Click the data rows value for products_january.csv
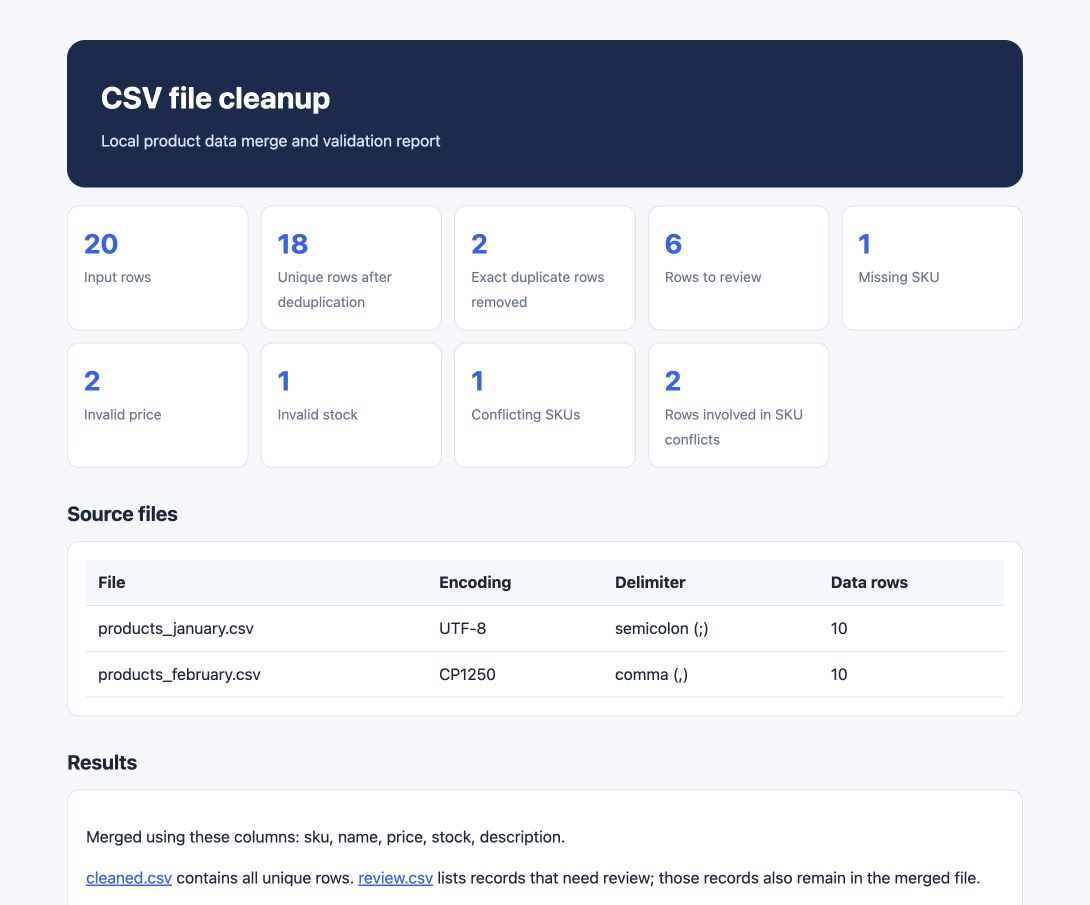This screenshot has width=1090, height=905. coord(839,629)
